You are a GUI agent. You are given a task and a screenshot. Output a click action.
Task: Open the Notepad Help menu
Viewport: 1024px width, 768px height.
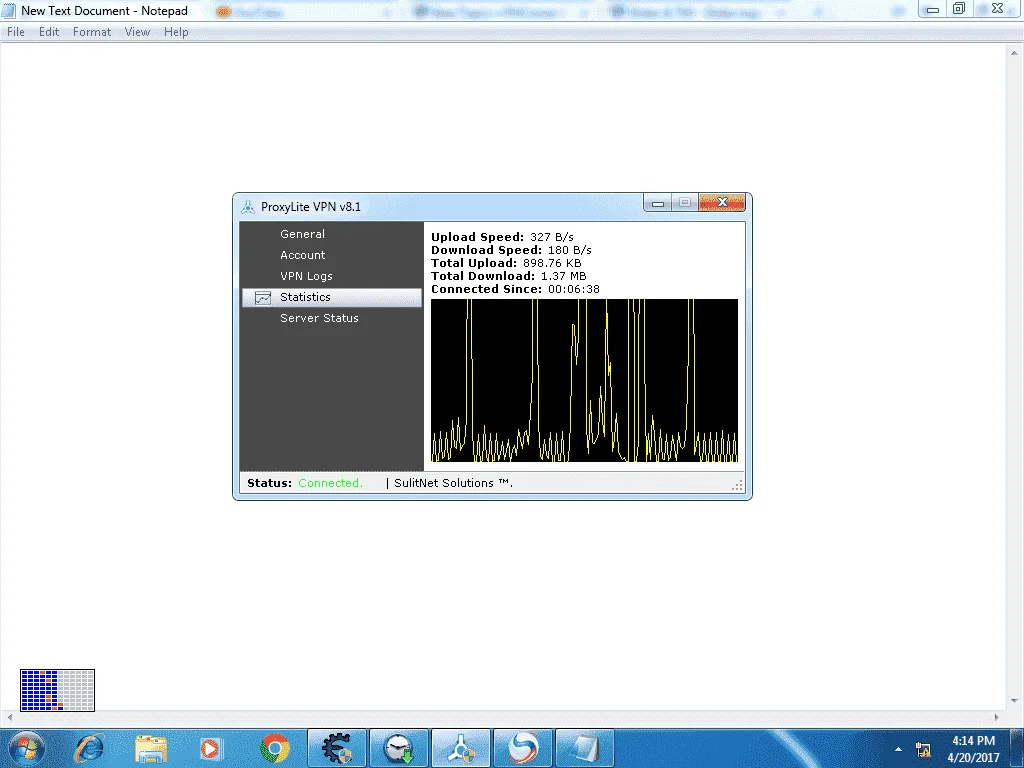[176, 32]
